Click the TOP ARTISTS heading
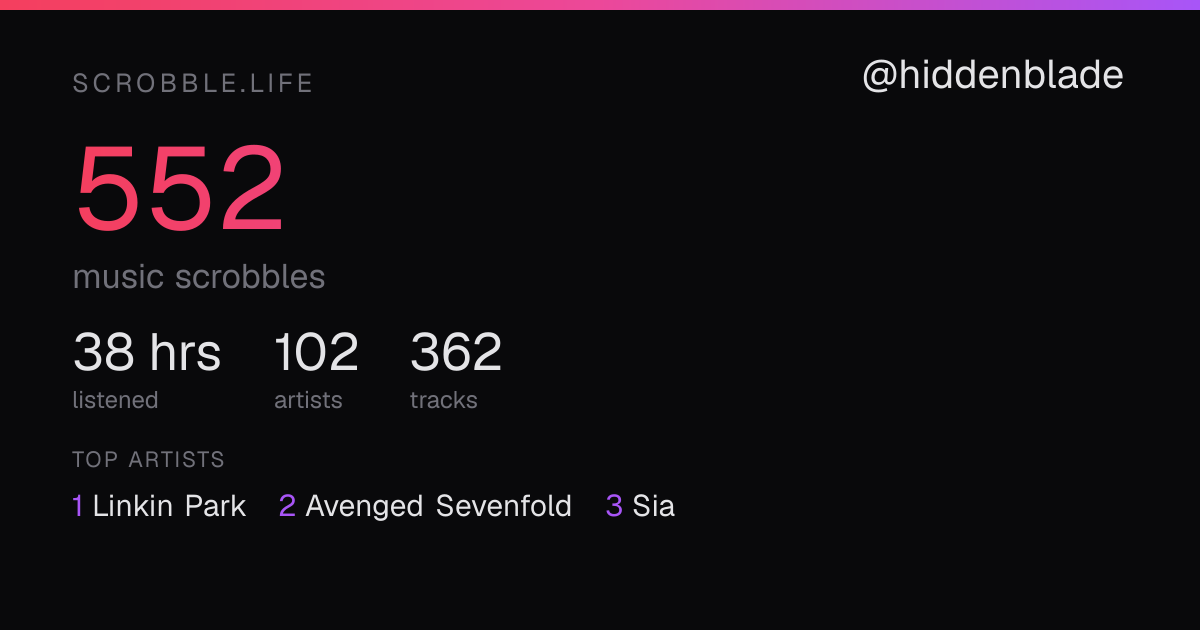Screen dimensions: 1200x630 148,460
